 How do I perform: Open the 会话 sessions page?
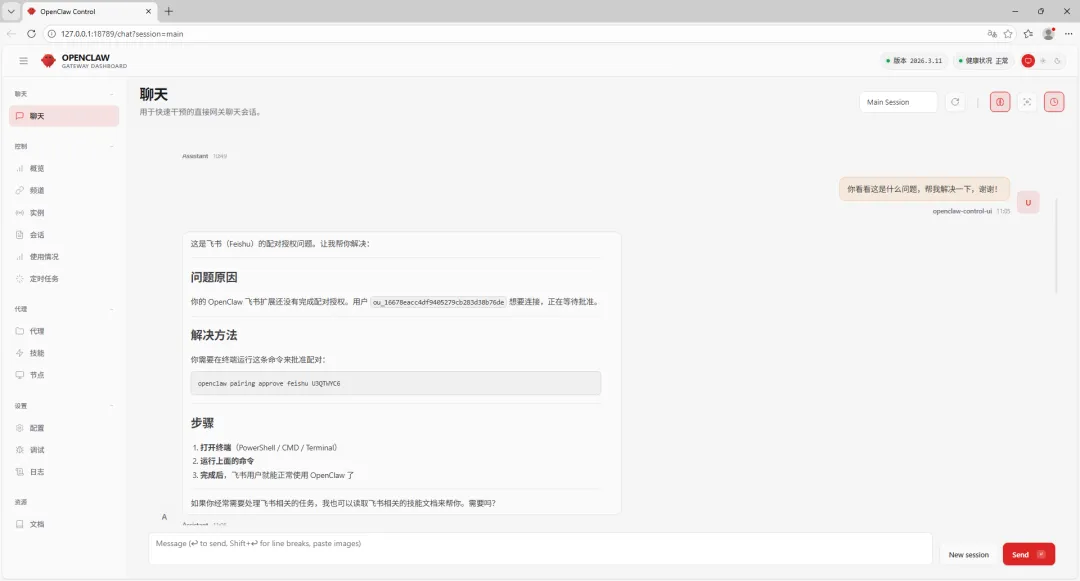64,235
